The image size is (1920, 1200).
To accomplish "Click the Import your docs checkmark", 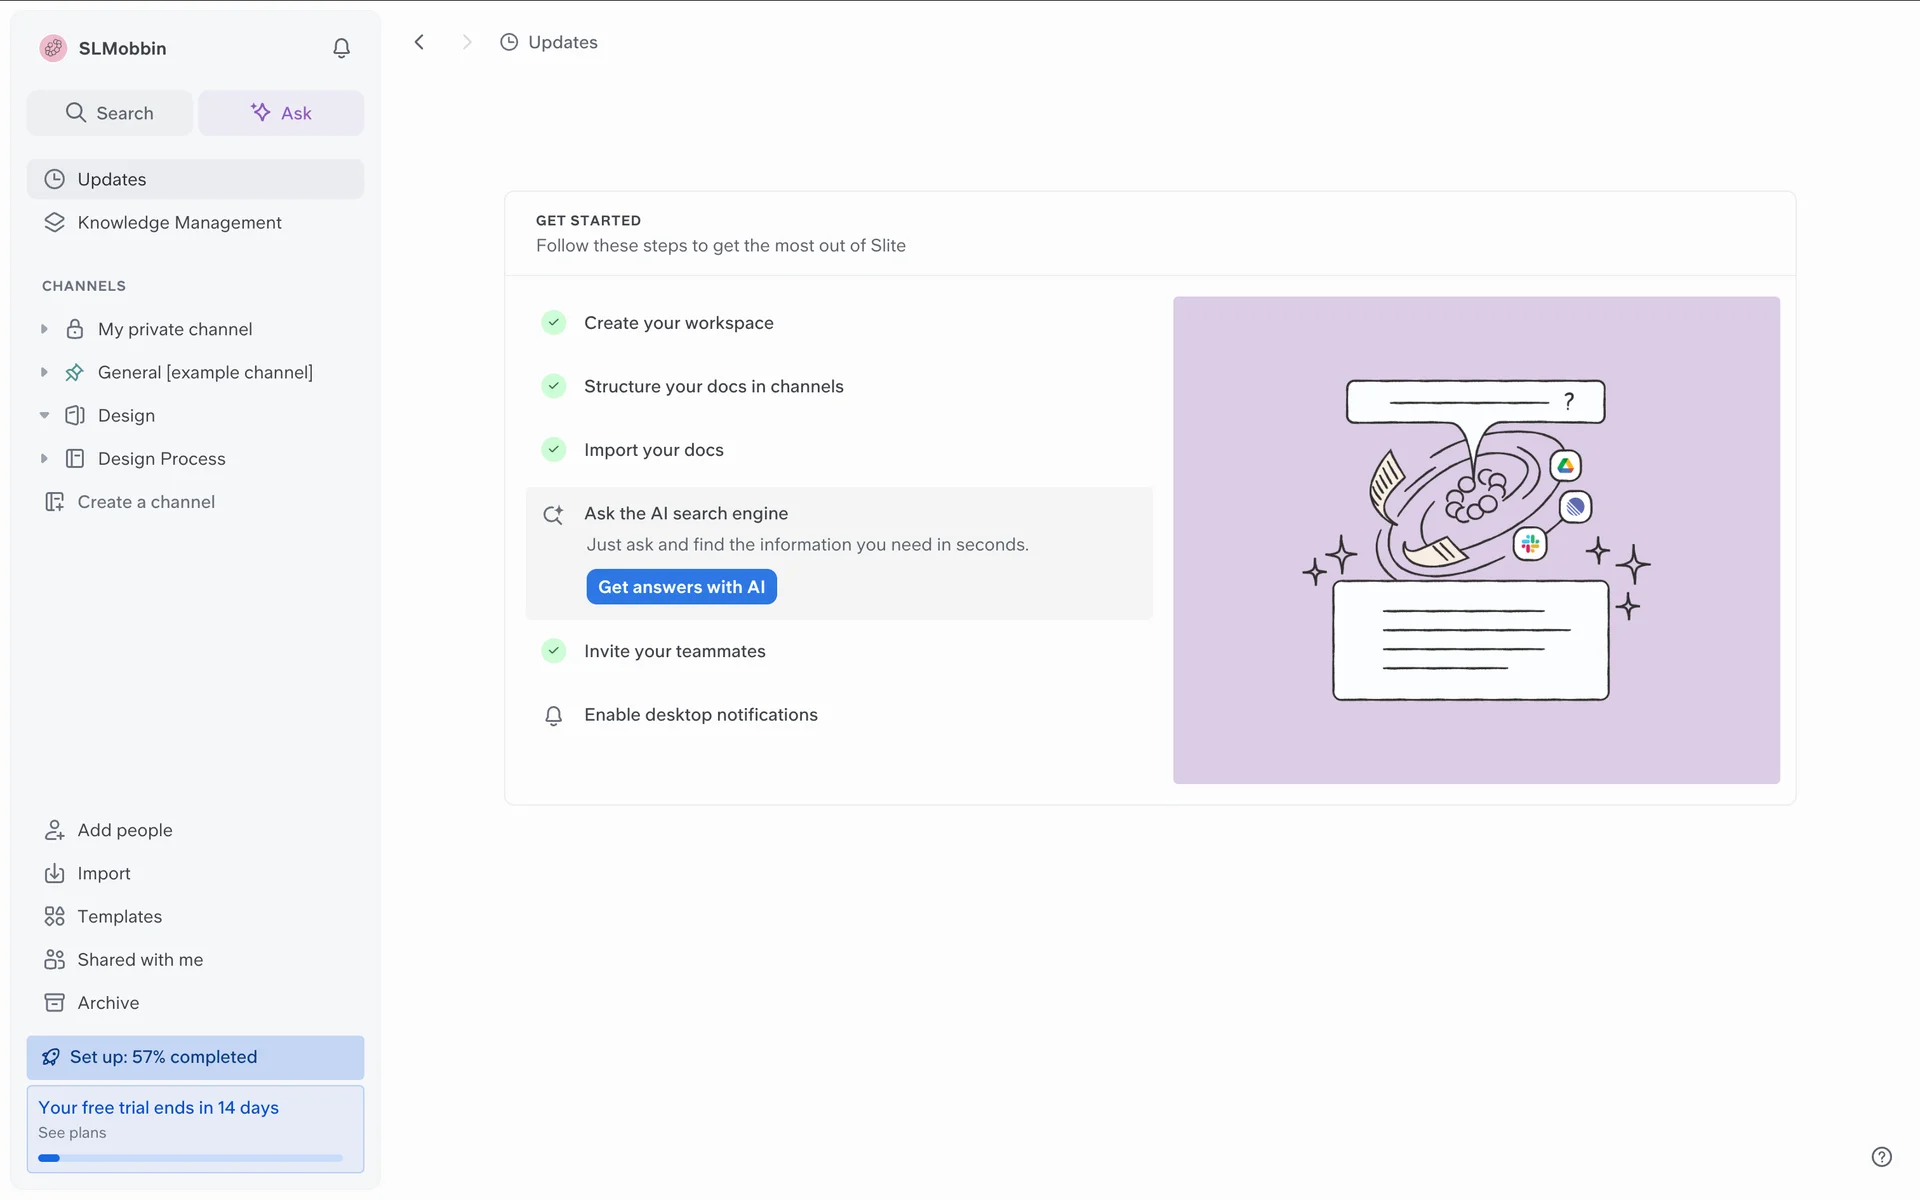I will (x=553, y=449).
